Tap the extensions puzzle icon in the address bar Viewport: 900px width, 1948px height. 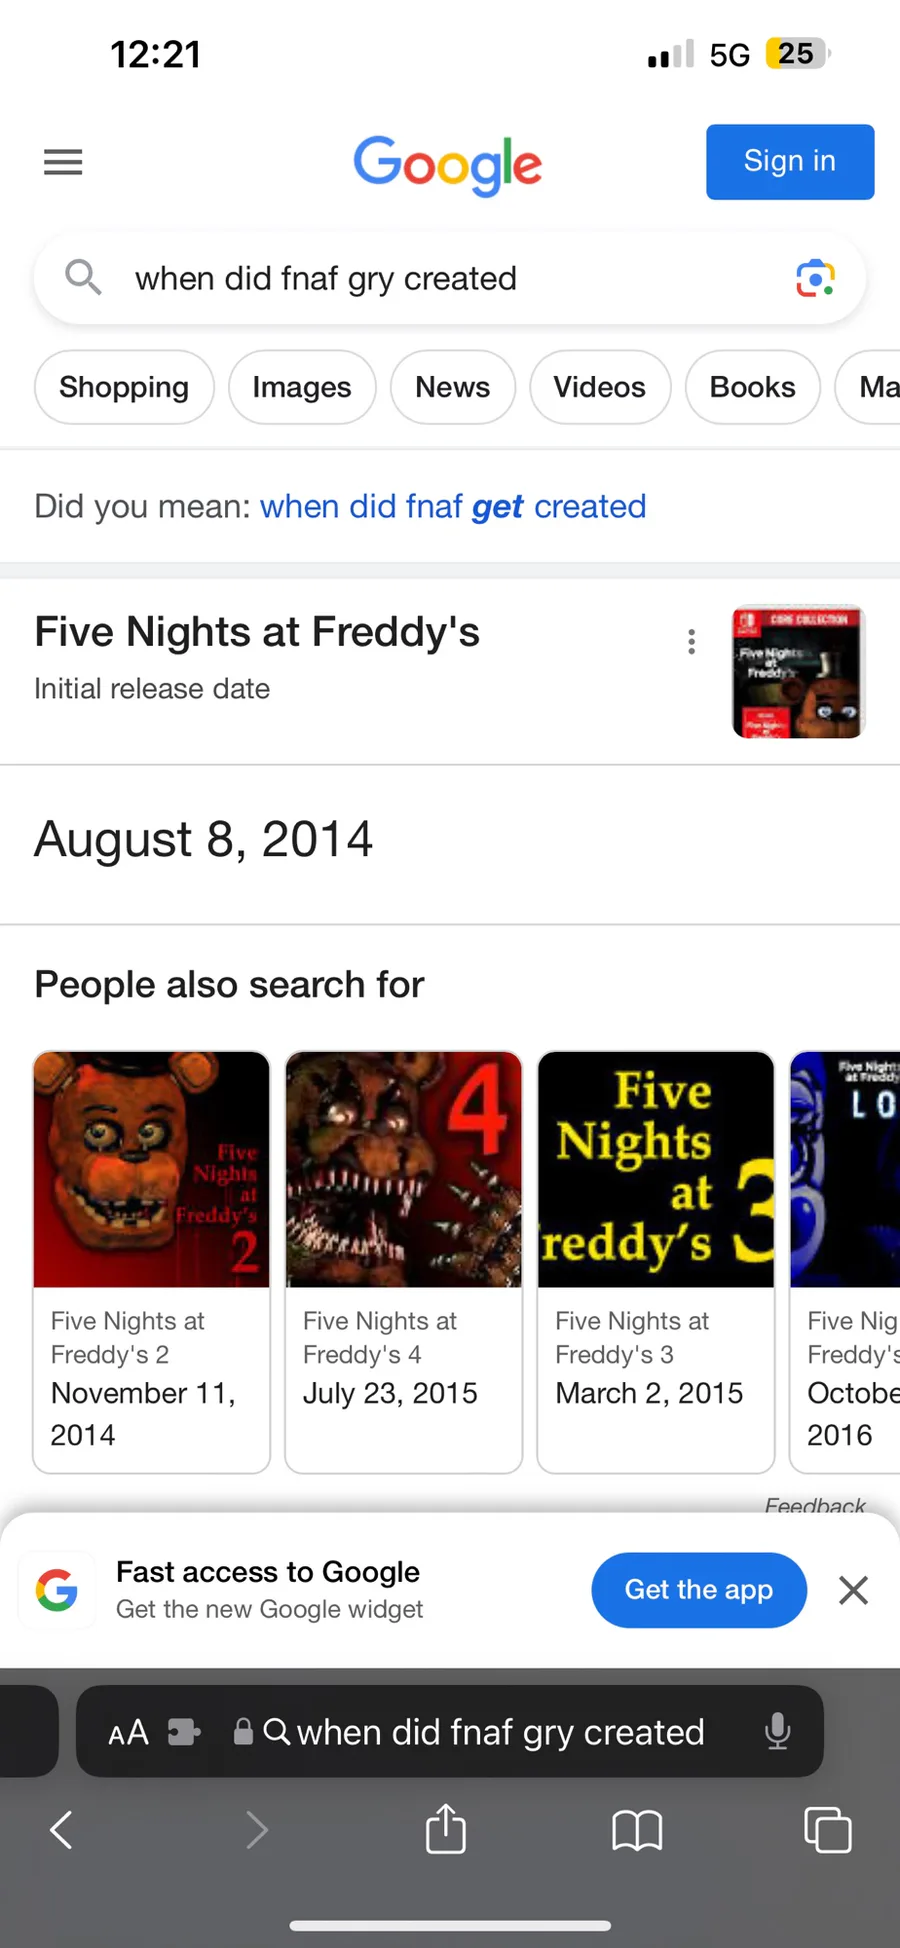[183, 1731]
